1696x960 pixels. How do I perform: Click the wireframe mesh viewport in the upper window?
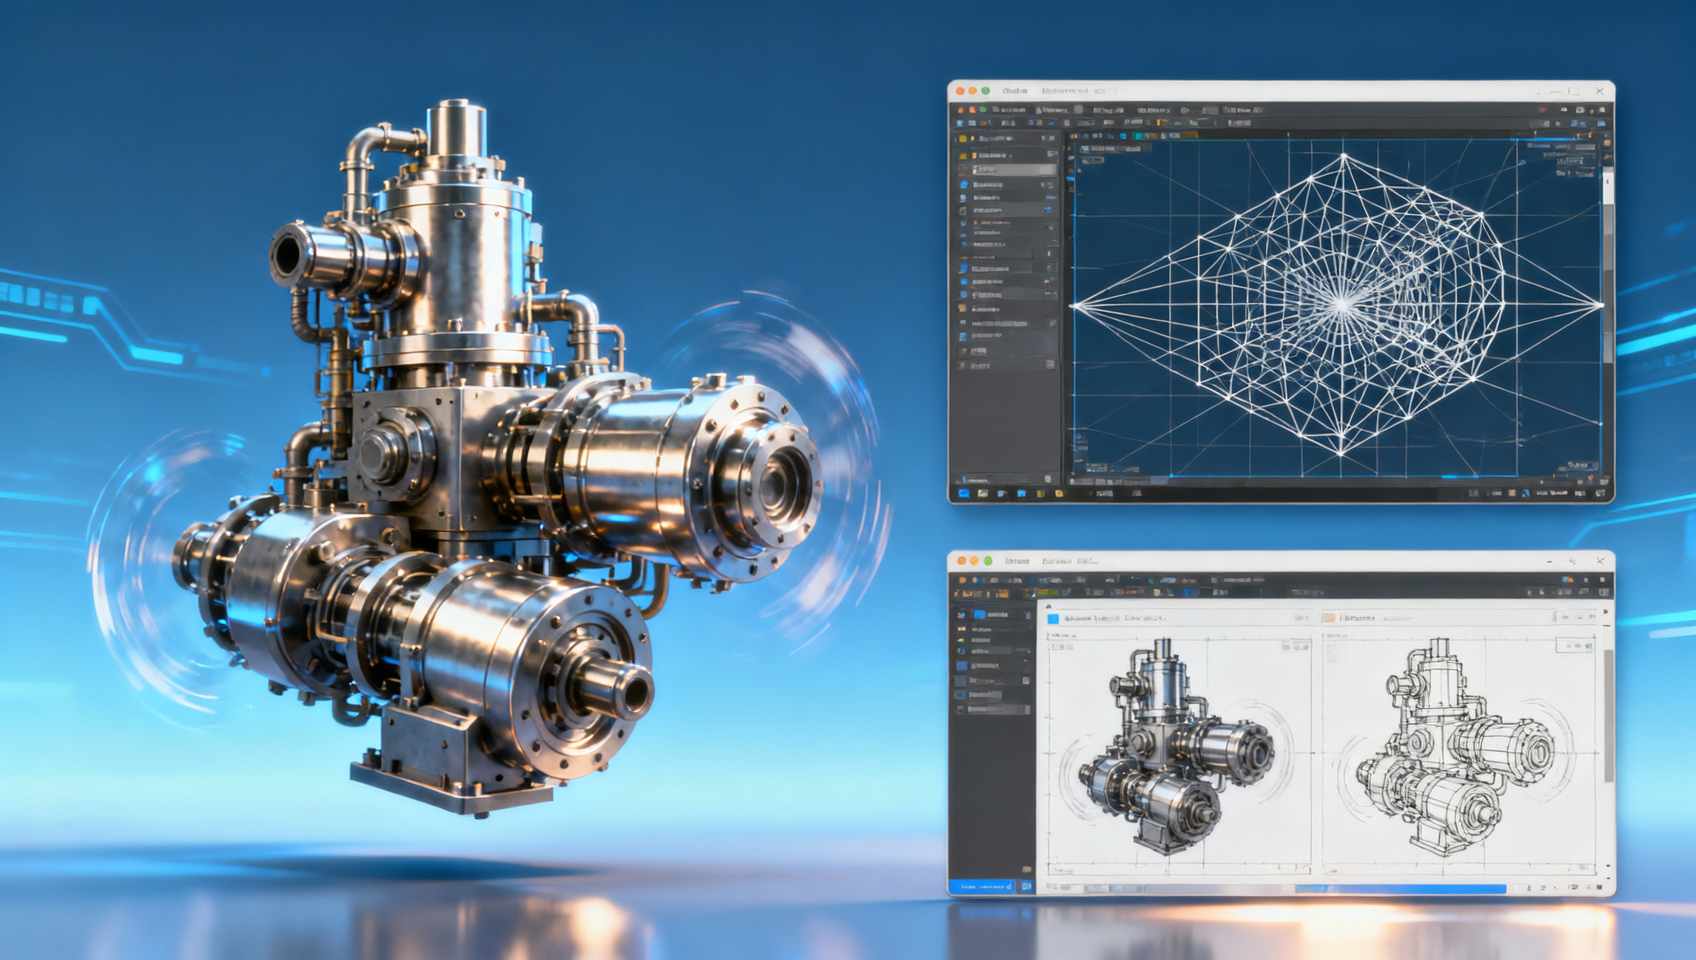coord(1337,306)
